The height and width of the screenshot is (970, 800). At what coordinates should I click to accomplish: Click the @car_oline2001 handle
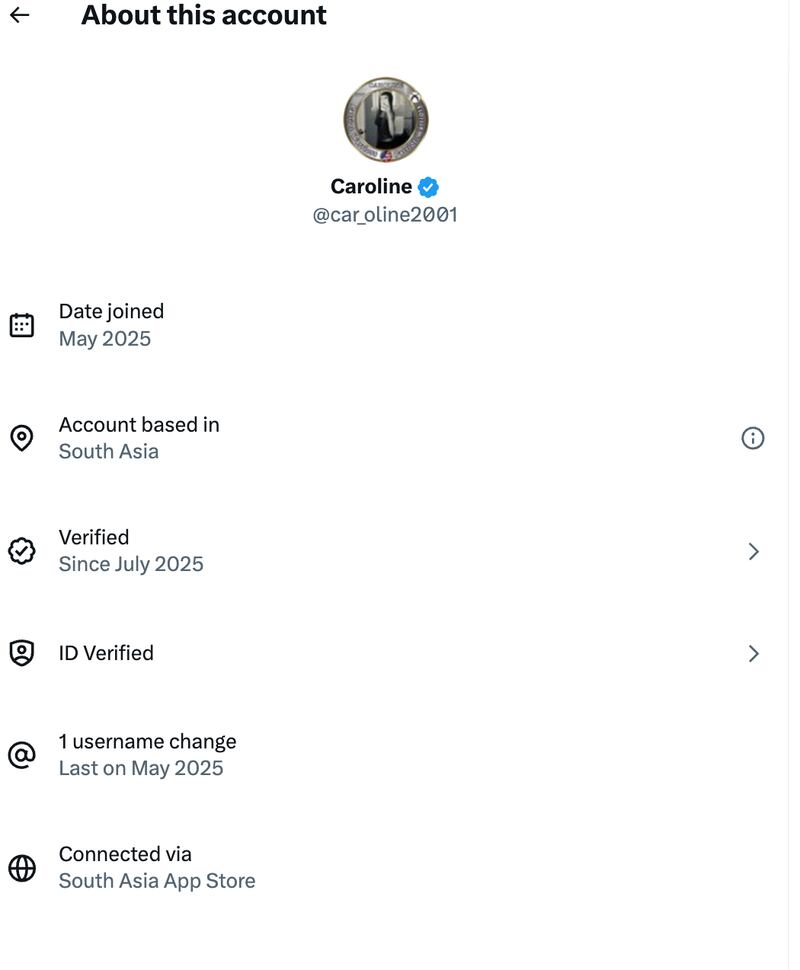pos(385,215)
